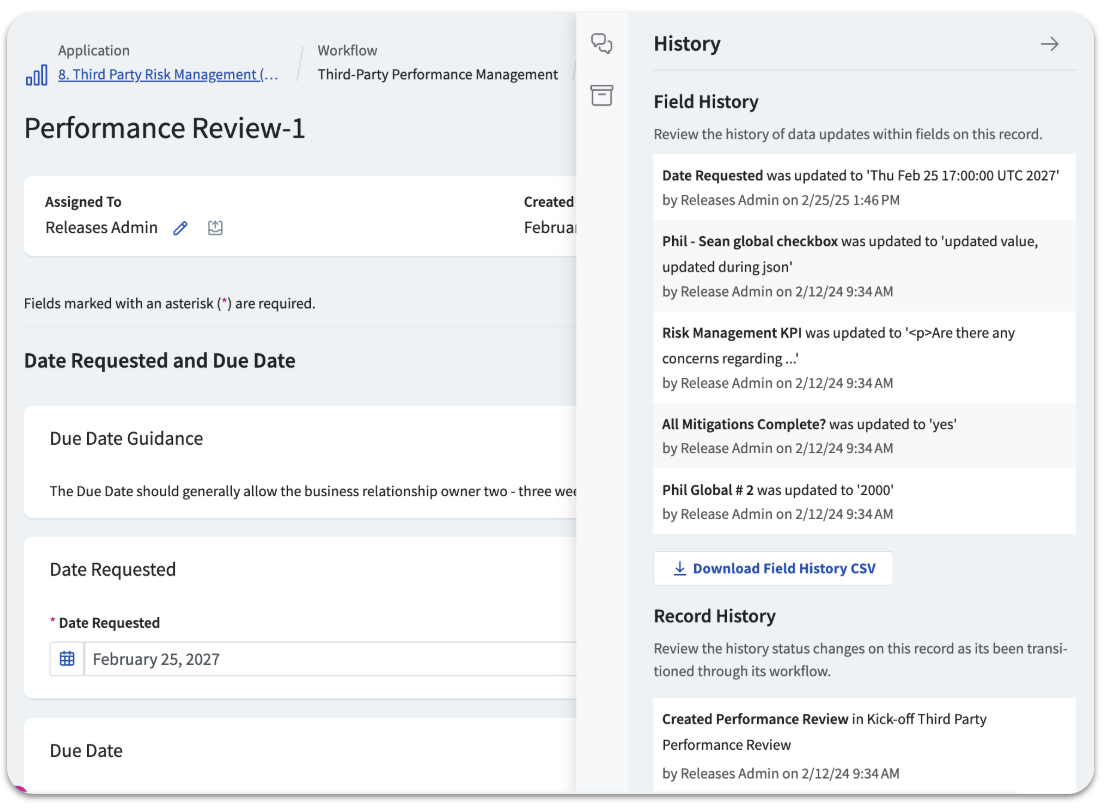Click the Record History heading

pos(715,616)
